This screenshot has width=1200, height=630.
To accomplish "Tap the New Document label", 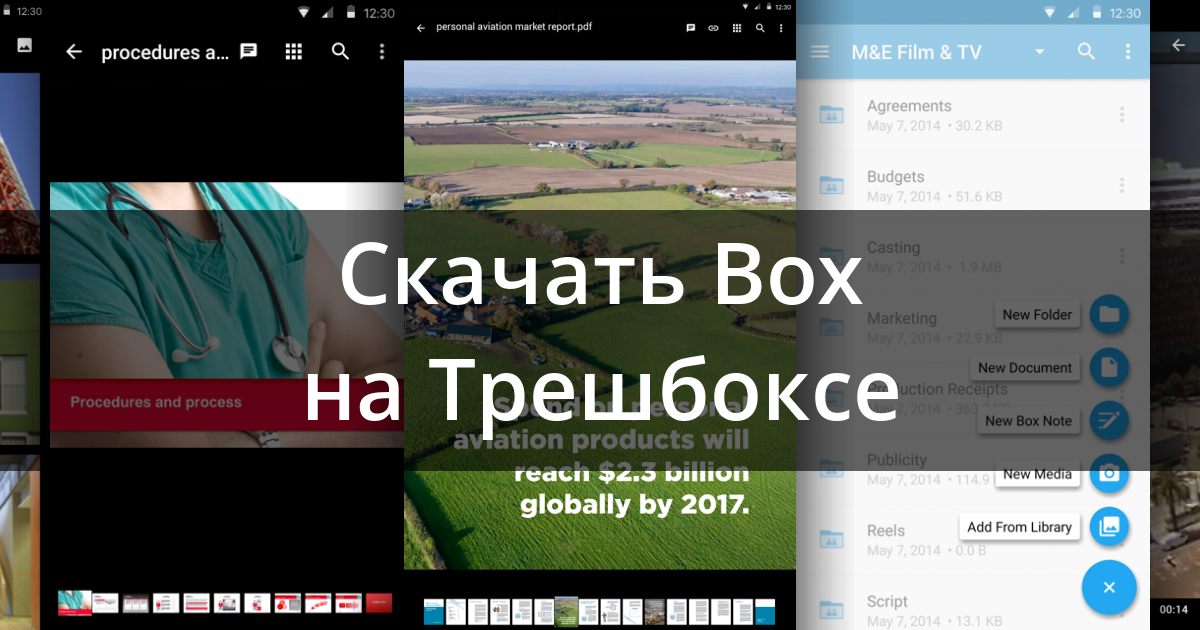I will [1025, 367].
